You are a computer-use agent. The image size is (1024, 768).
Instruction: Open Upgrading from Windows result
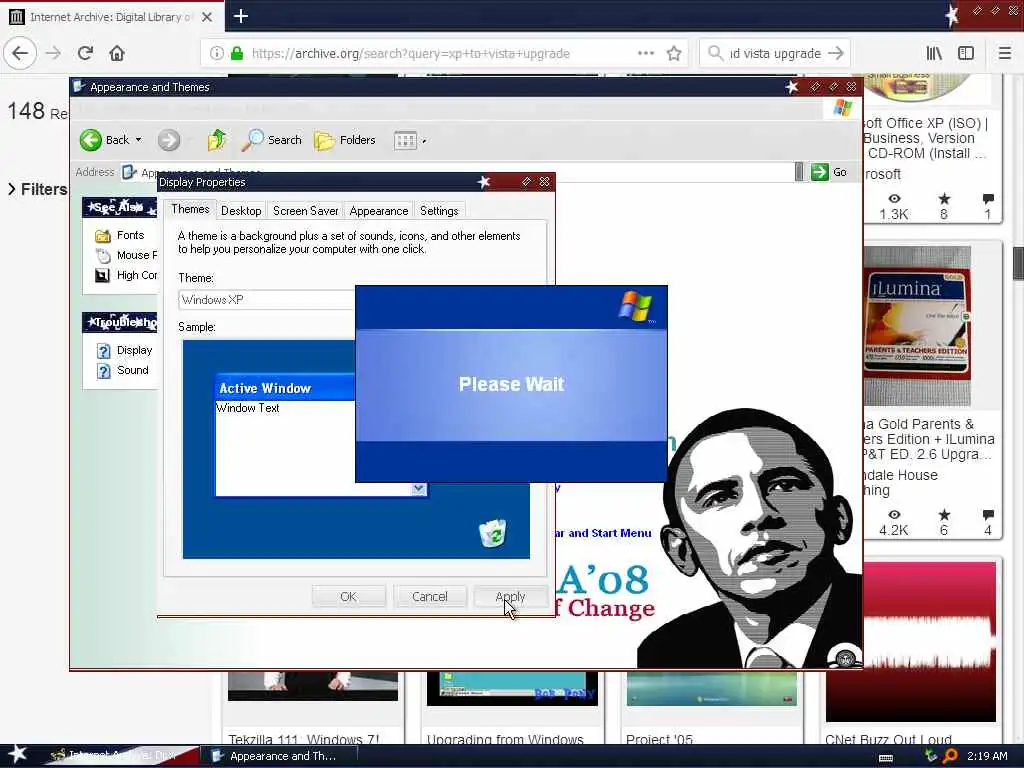coord(505,739)
